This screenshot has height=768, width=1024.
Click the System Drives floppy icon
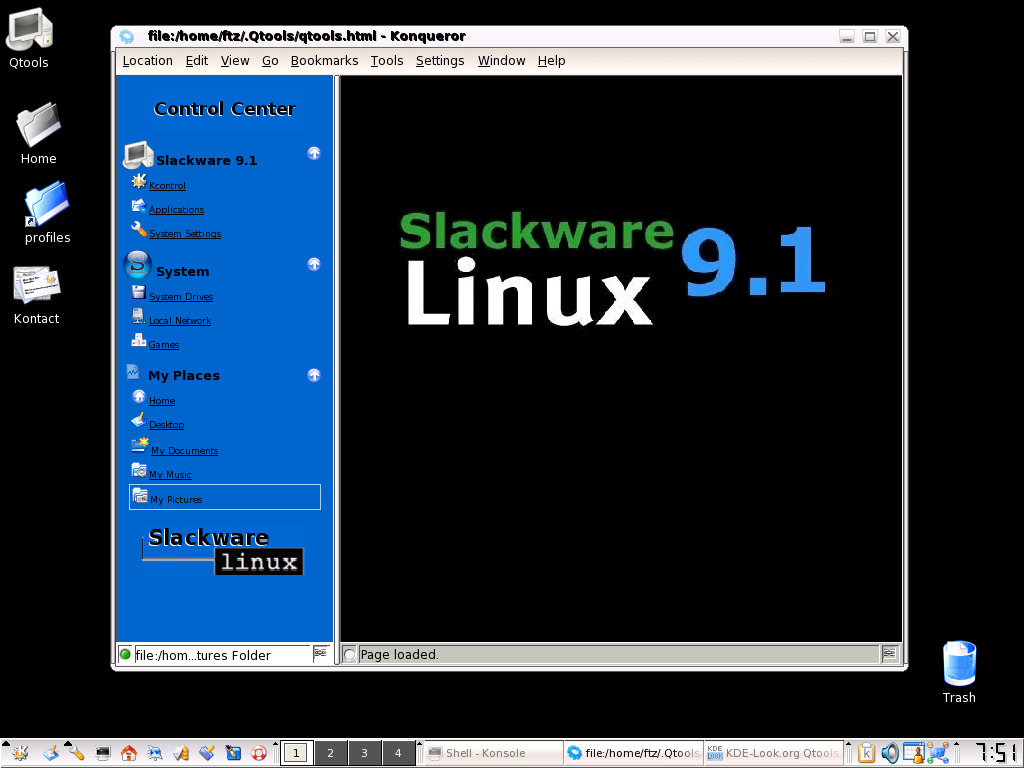click(x=138, y=293)
